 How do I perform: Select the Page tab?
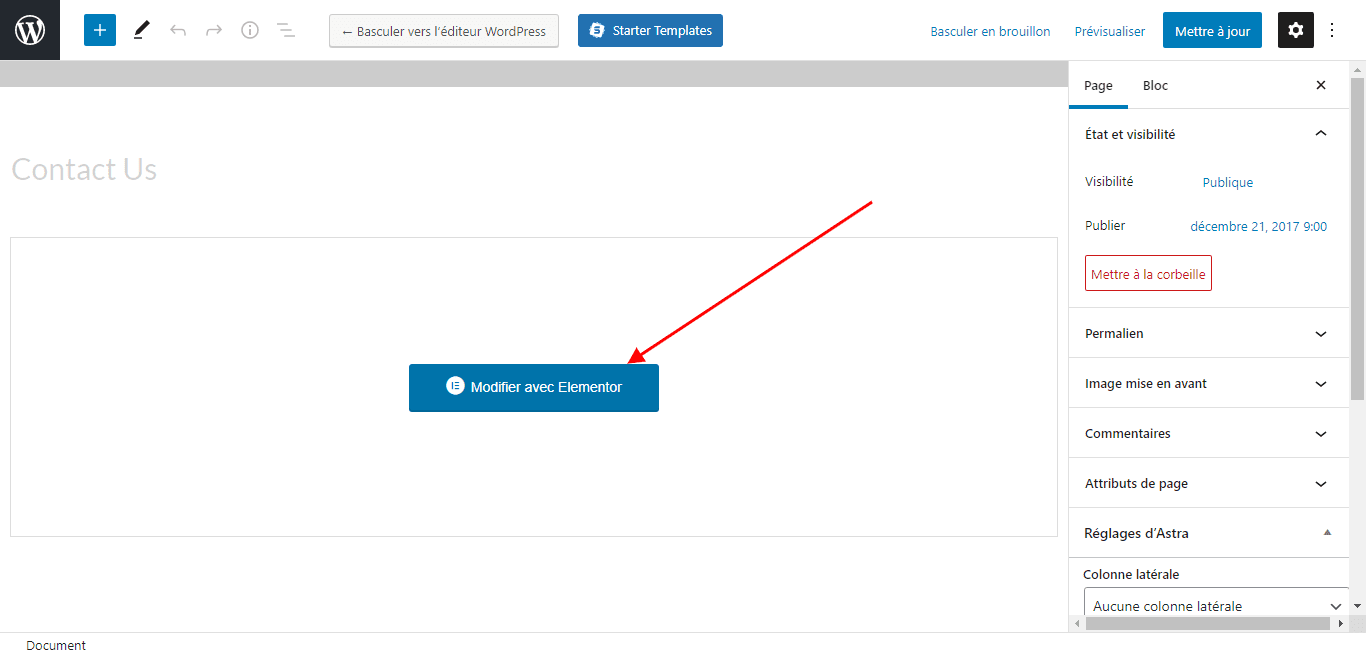point(1098,85)
